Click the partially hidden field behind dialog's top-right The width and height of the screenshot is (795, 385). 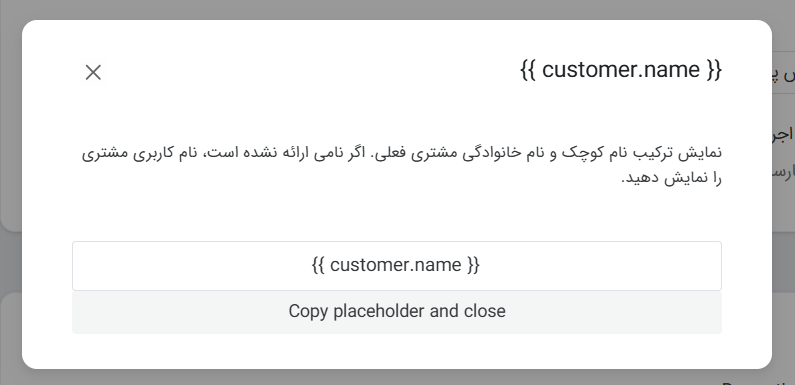point(783,73)
